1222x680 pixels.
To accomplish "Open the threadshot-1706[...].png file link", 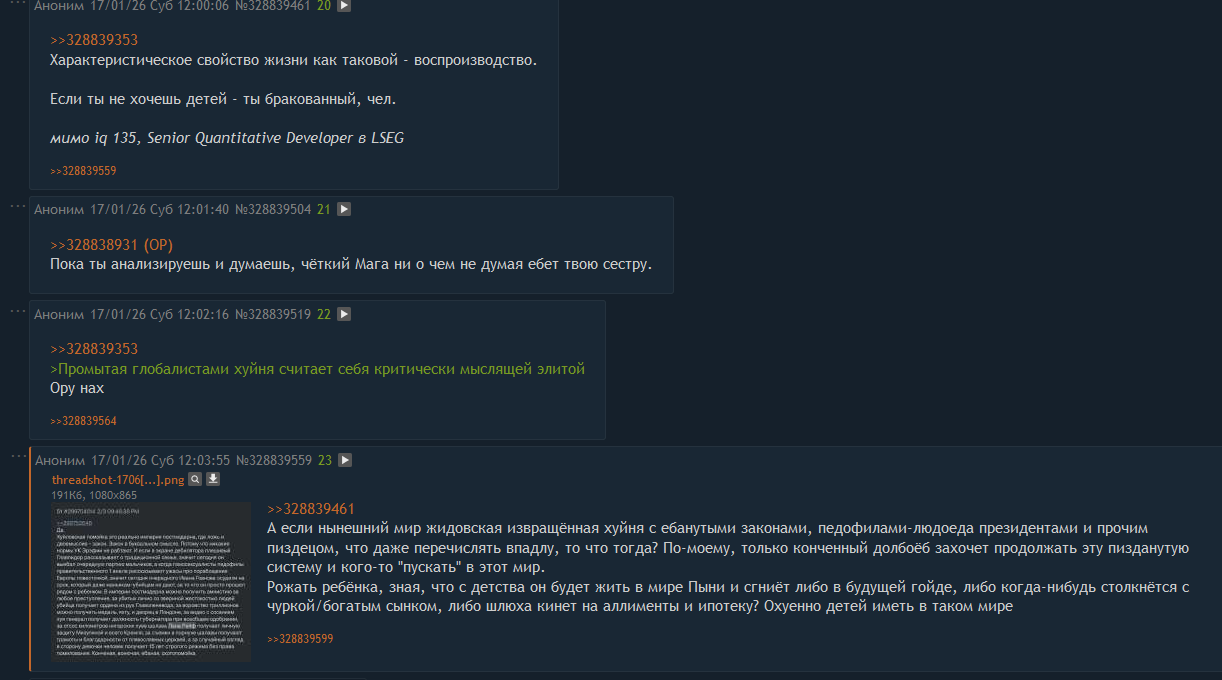I will [x=118, y=480].
